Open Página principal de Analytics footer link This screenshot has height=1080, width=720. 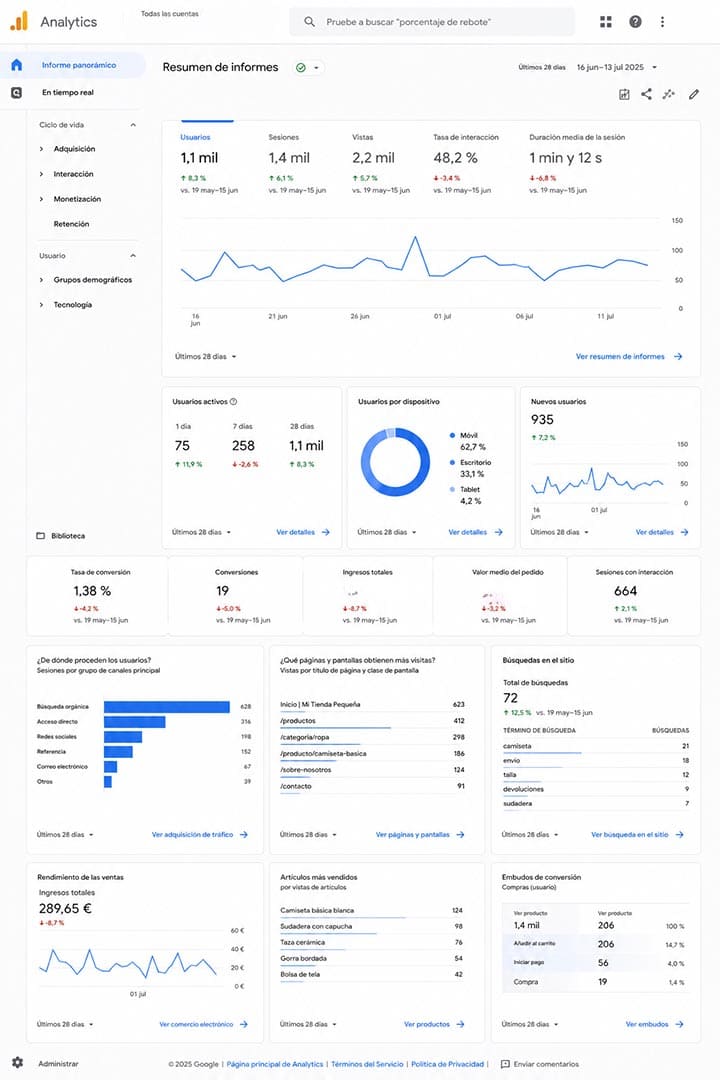click(274, 1064)
